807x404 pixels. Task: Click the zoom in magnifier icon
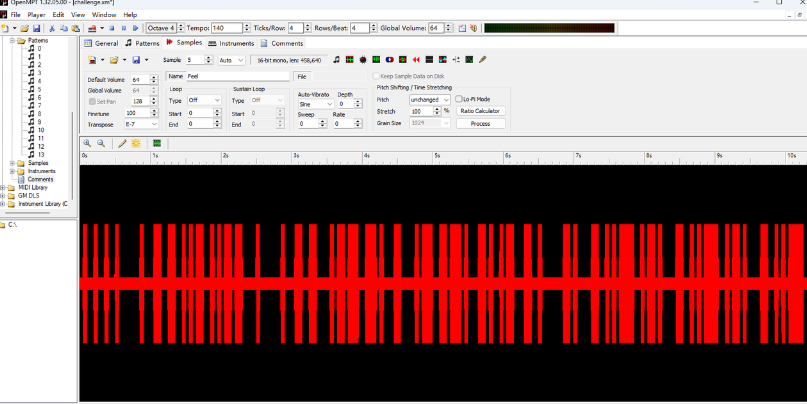click(88, 143)
